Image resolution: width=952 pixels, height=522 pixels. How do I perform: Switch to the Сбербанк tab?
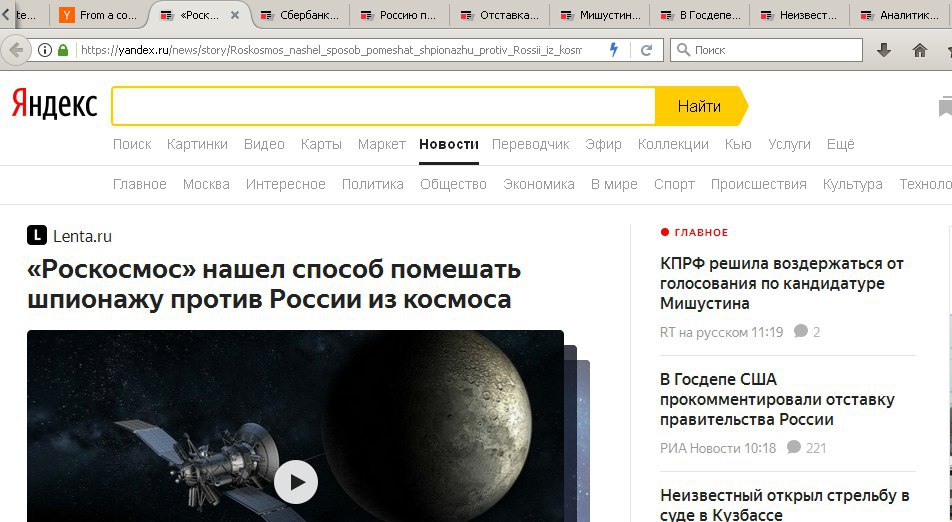(300, 15)
